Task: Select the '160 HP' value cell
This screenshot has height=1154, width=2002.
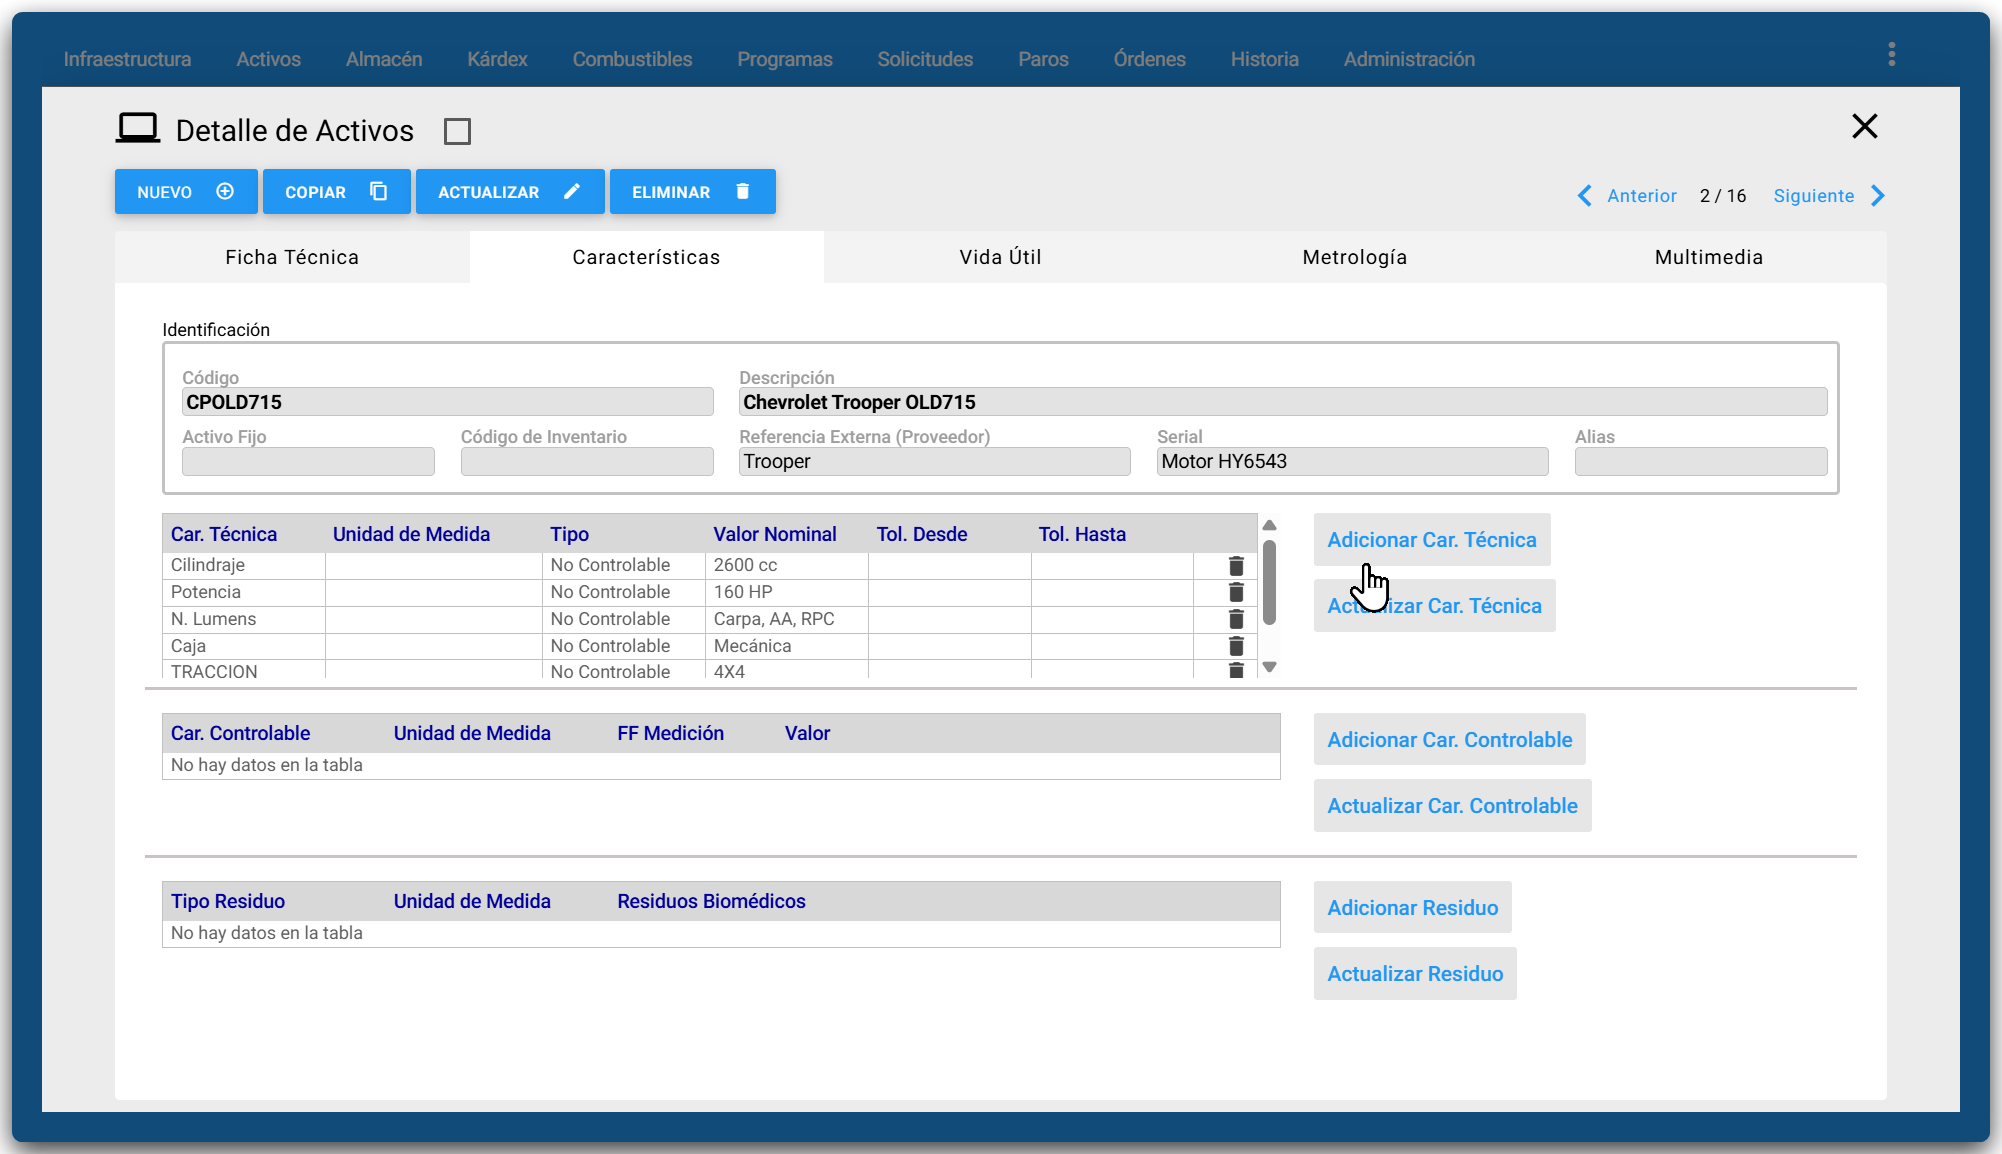Action: coord(787,592)
